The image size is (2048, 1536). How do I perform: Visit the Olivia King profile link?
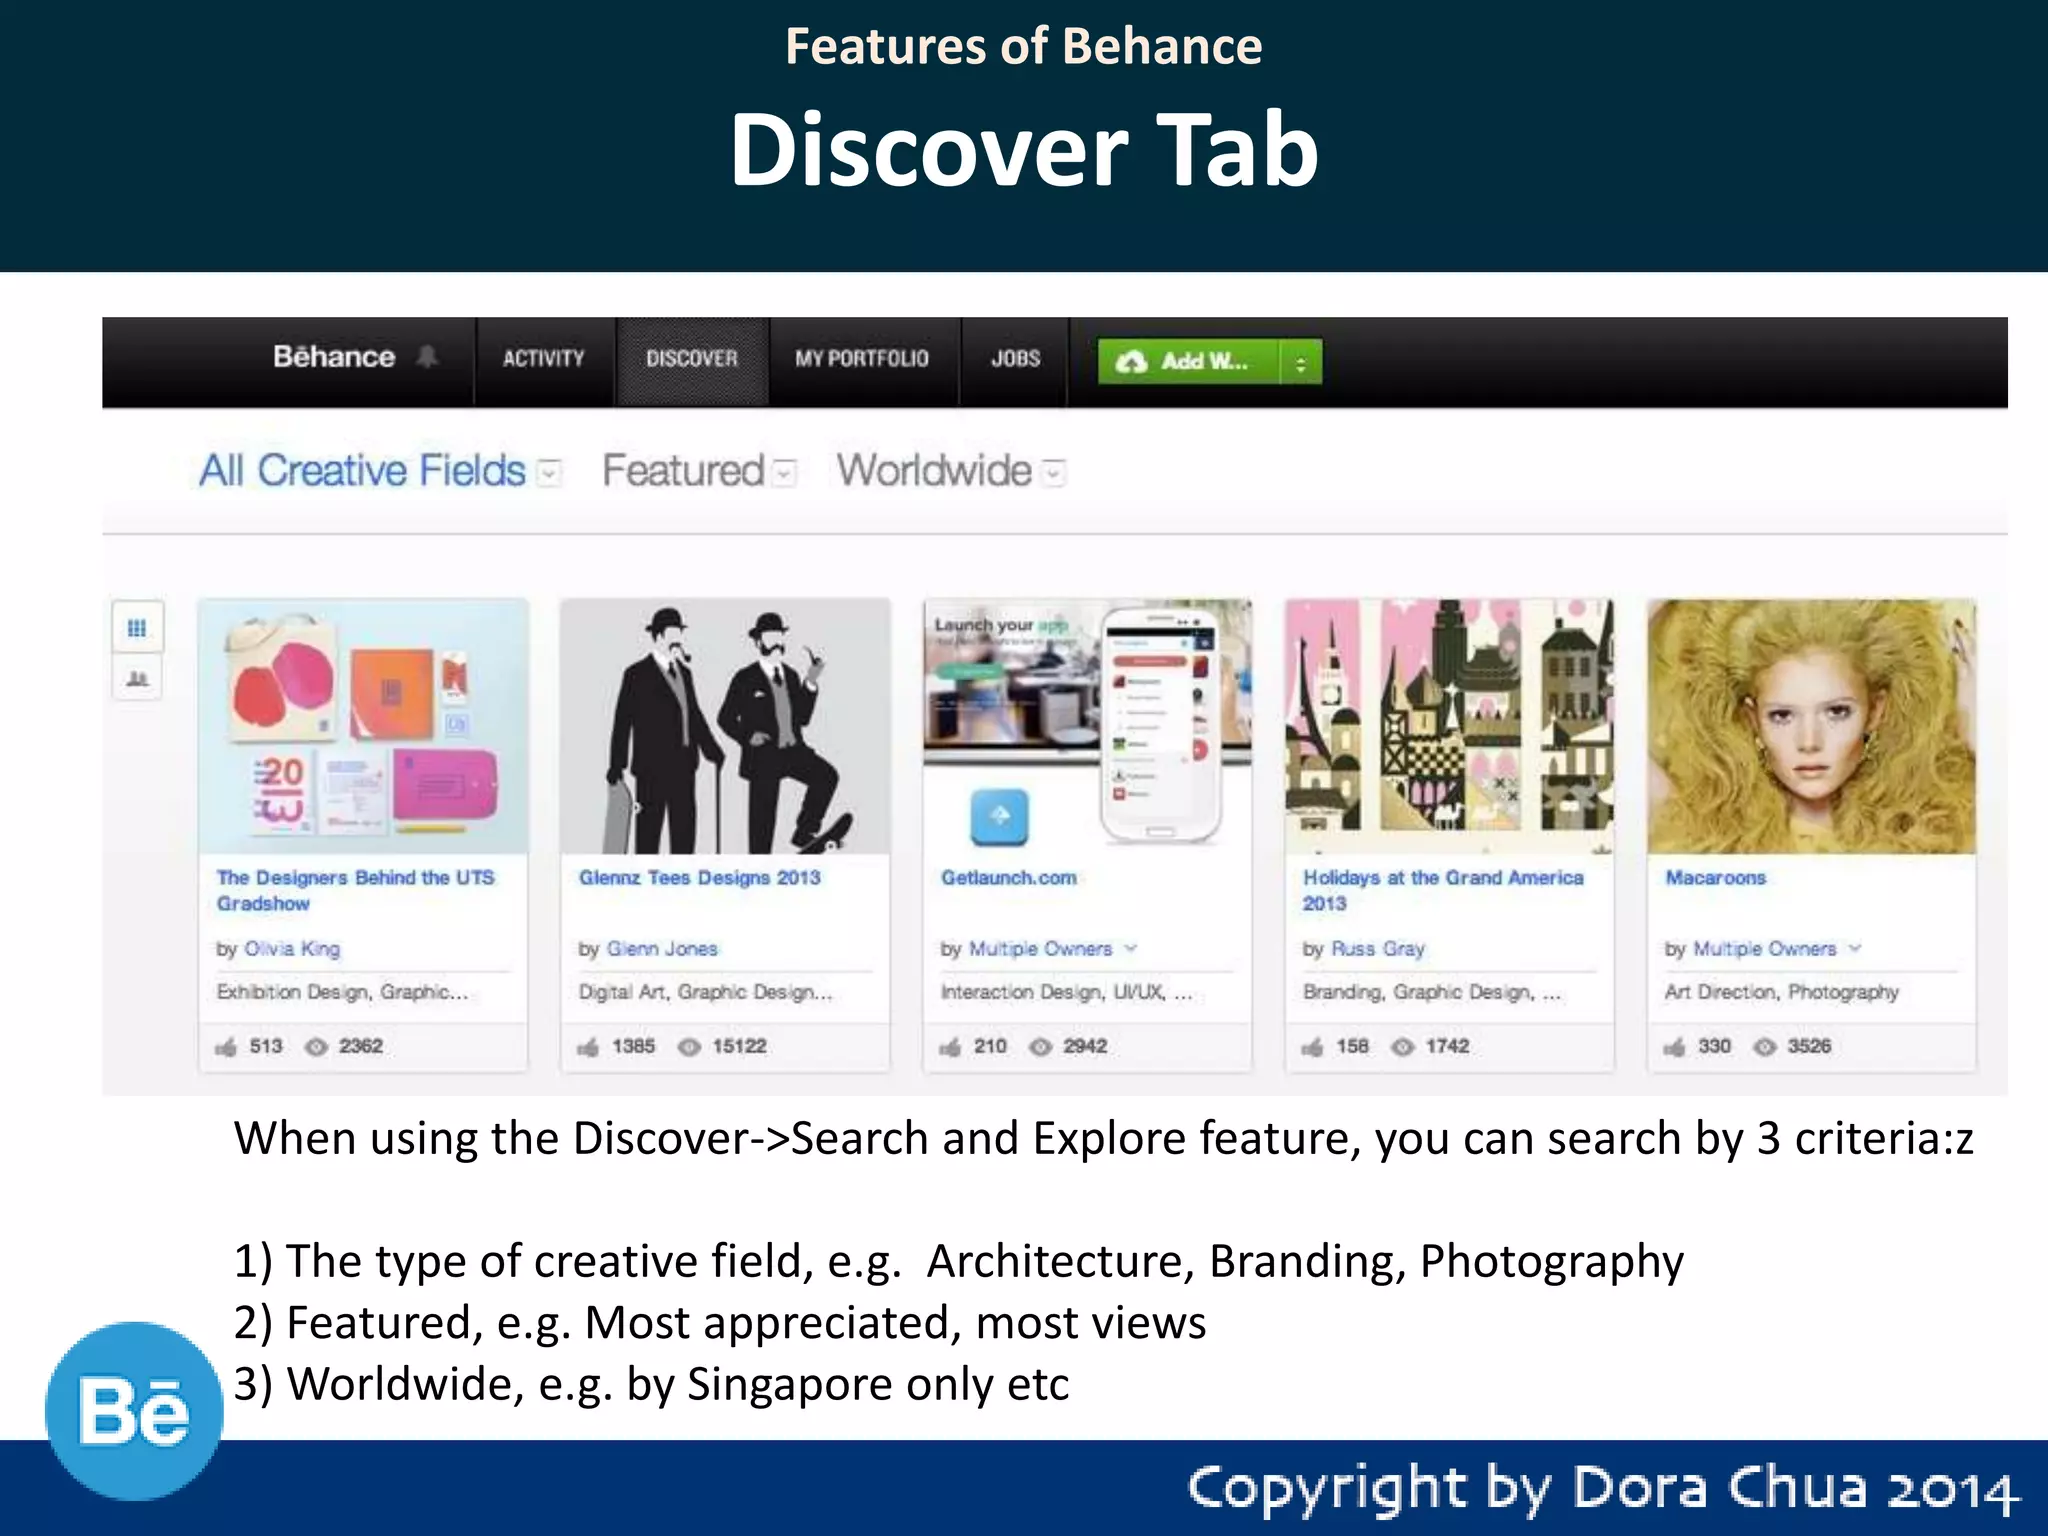coord(292,949)
